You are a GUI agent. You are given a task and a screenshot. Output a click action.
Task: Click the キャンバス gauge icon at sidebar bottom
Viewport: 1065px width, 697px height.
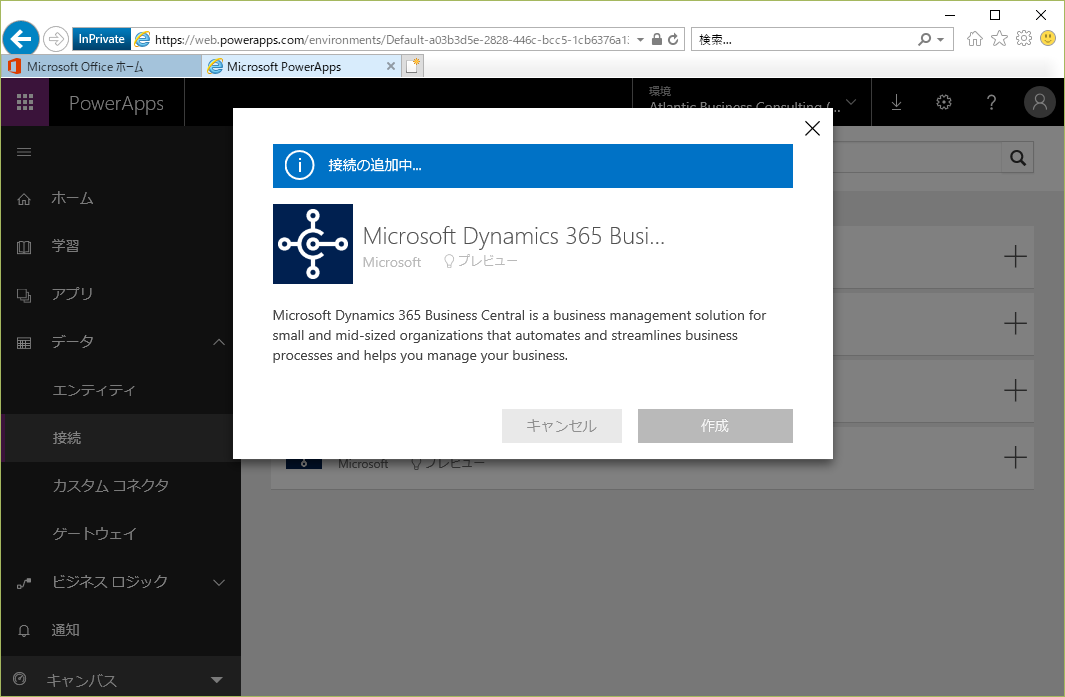point(20,679)
